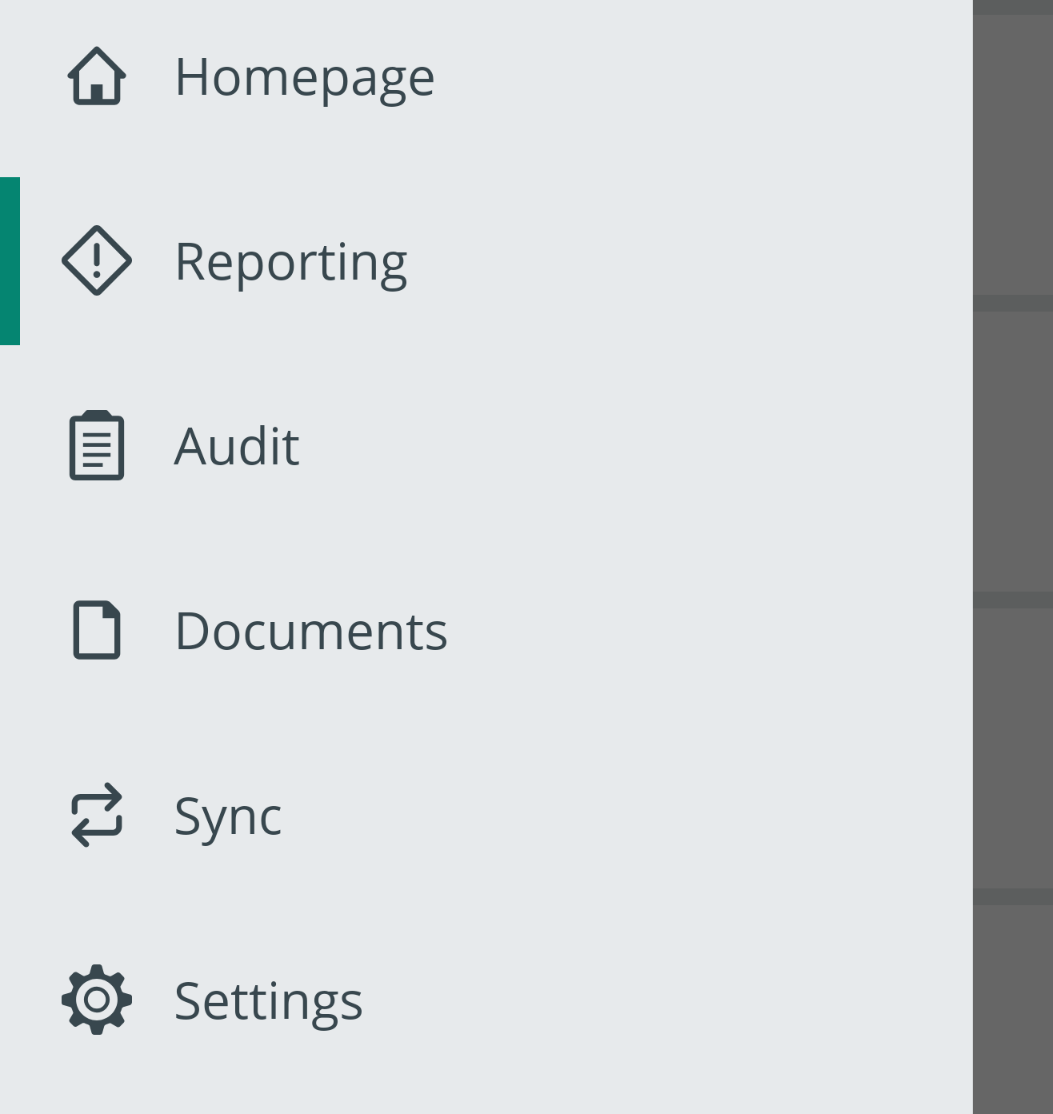Open the Documents menu entry
The image size is (1053, 1114).
click(x=486, y=630)
